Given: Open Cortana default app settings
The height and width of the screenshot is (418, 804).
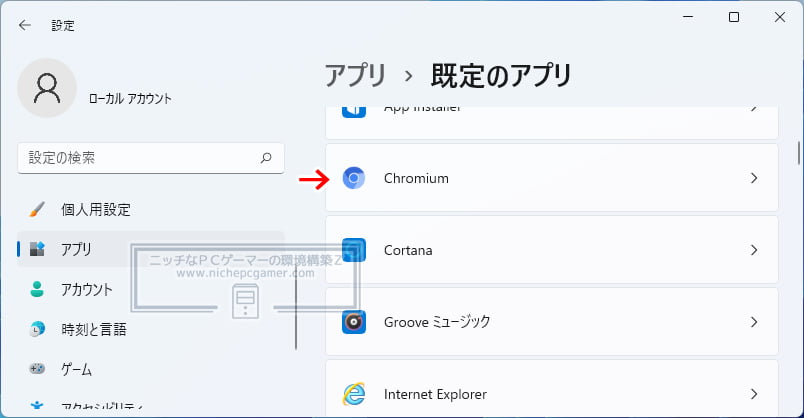Looking at the screenshot, I should 552,250.
